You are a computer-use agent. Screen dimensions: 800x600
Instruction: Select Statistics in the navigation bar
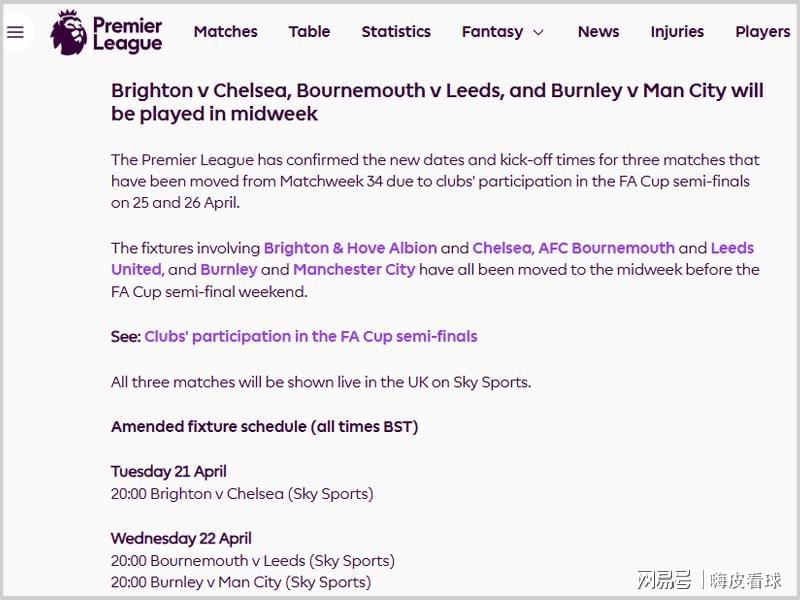396,32
